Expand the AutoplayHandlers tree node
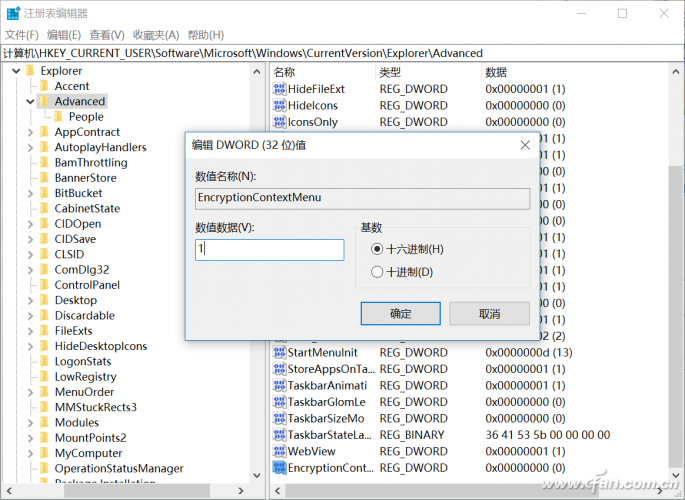The width and height of the screenshot is (685, 500). click(x=30, y=148)
